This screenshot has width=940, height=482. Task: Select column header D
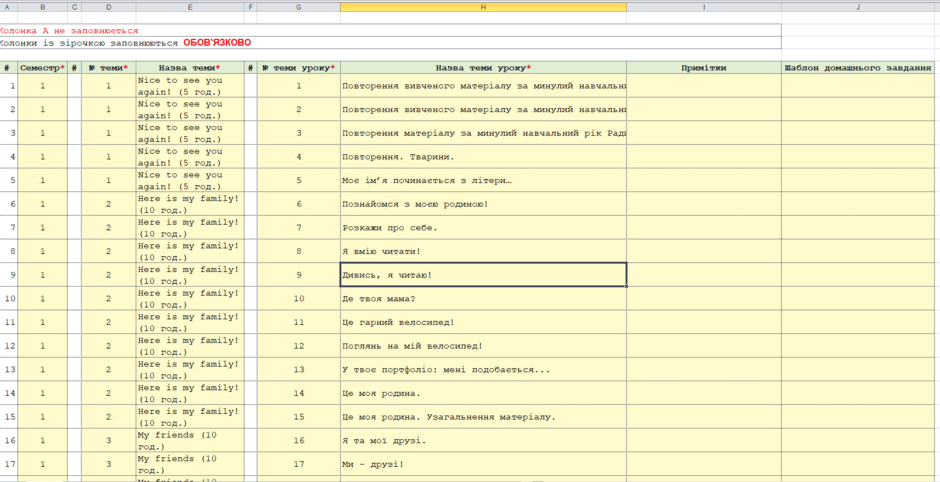click(x=109, y=7)
